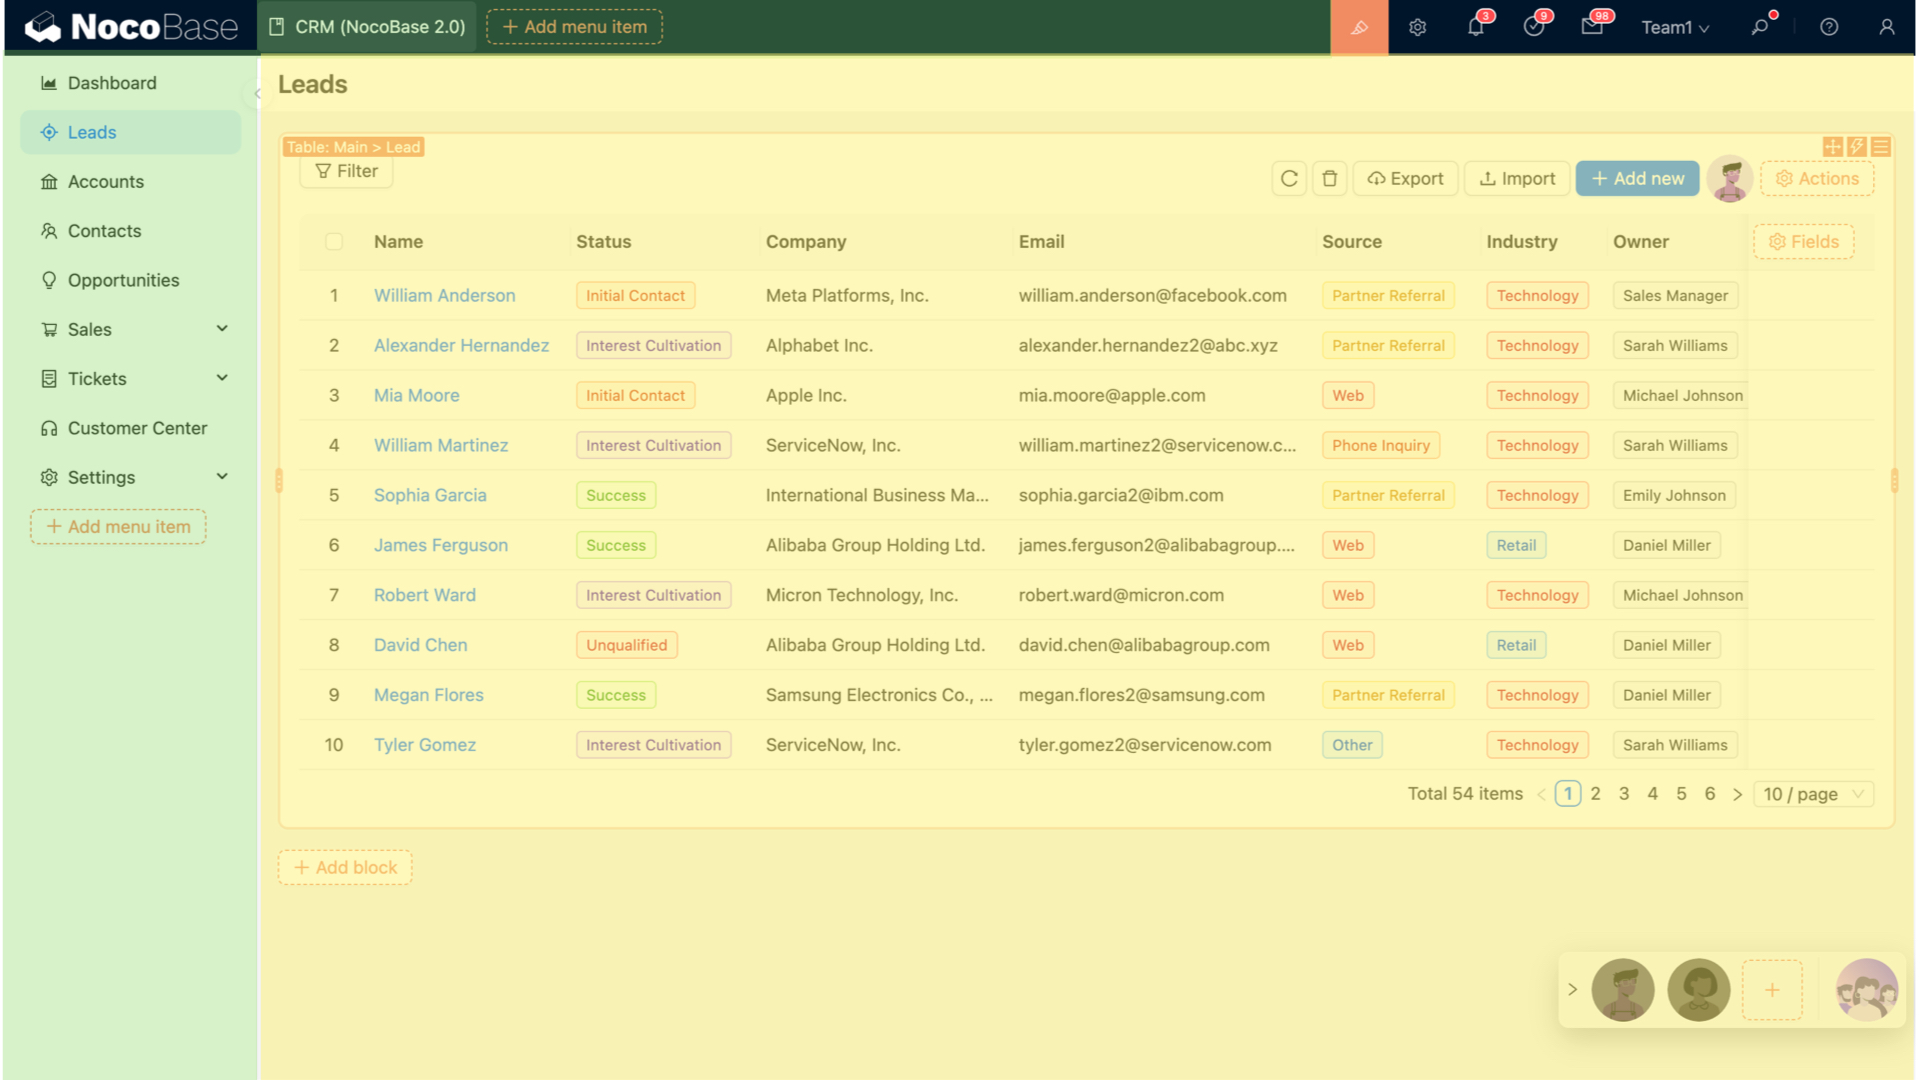This screenshot has height=1080, width=1920.
Task: Open the Team1 role switcher dropdown
Action: point(1675,27)
